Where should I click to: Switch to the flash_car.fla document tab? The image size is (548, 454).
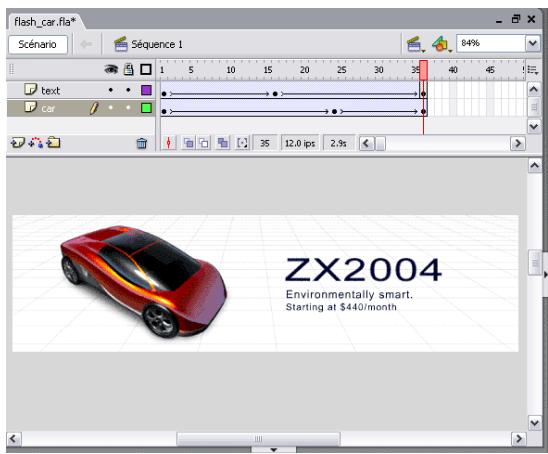click(45, 22)
